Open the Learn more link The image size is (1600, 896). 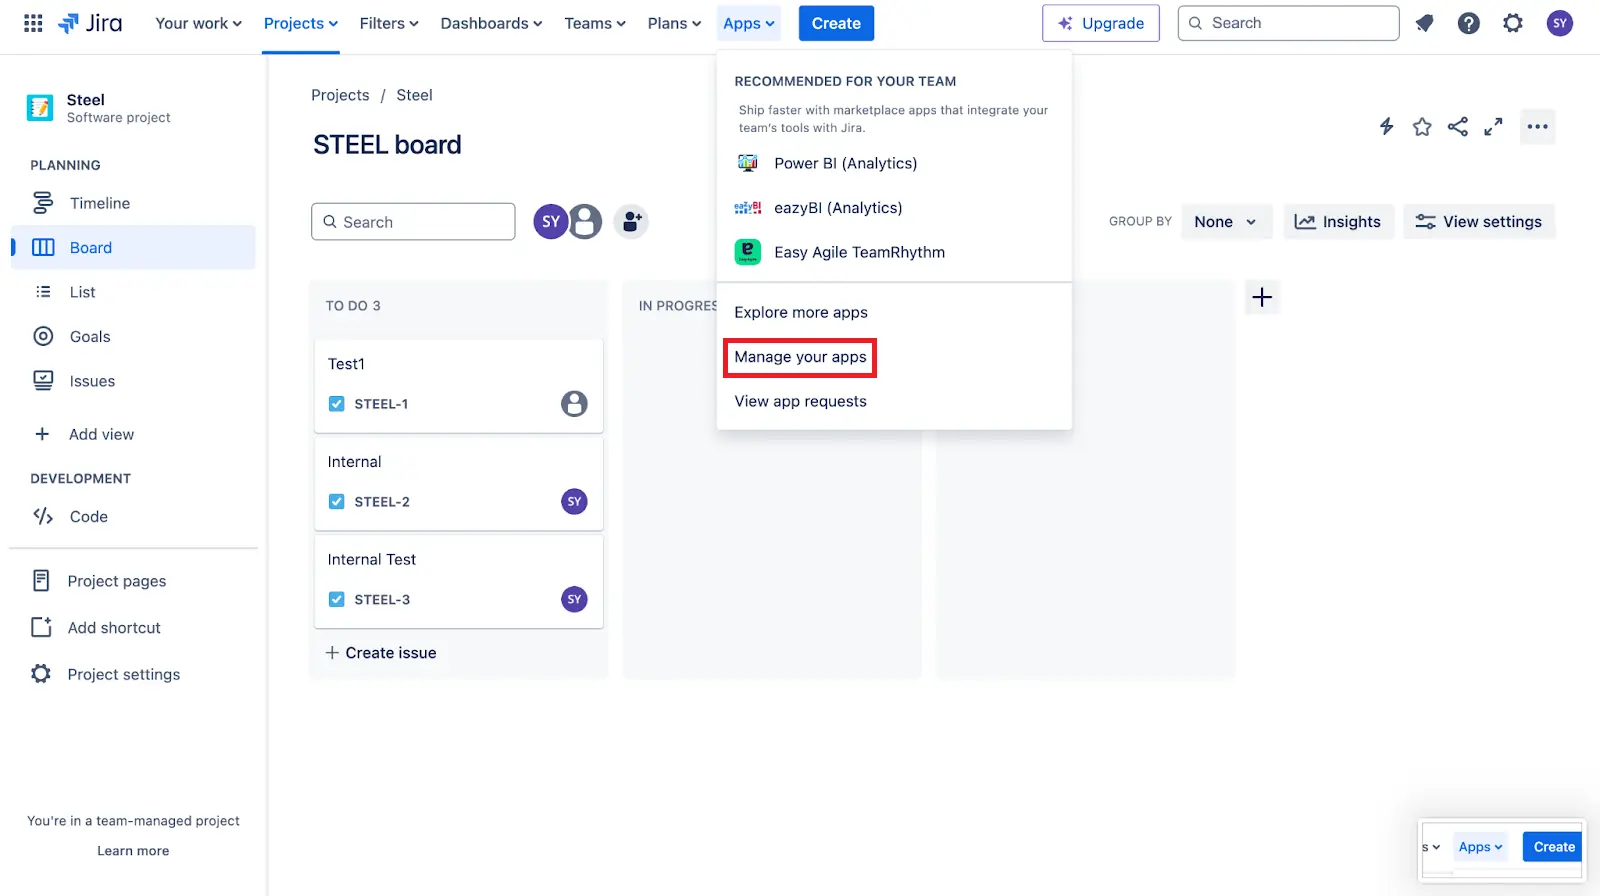click(x=133, y=851)
